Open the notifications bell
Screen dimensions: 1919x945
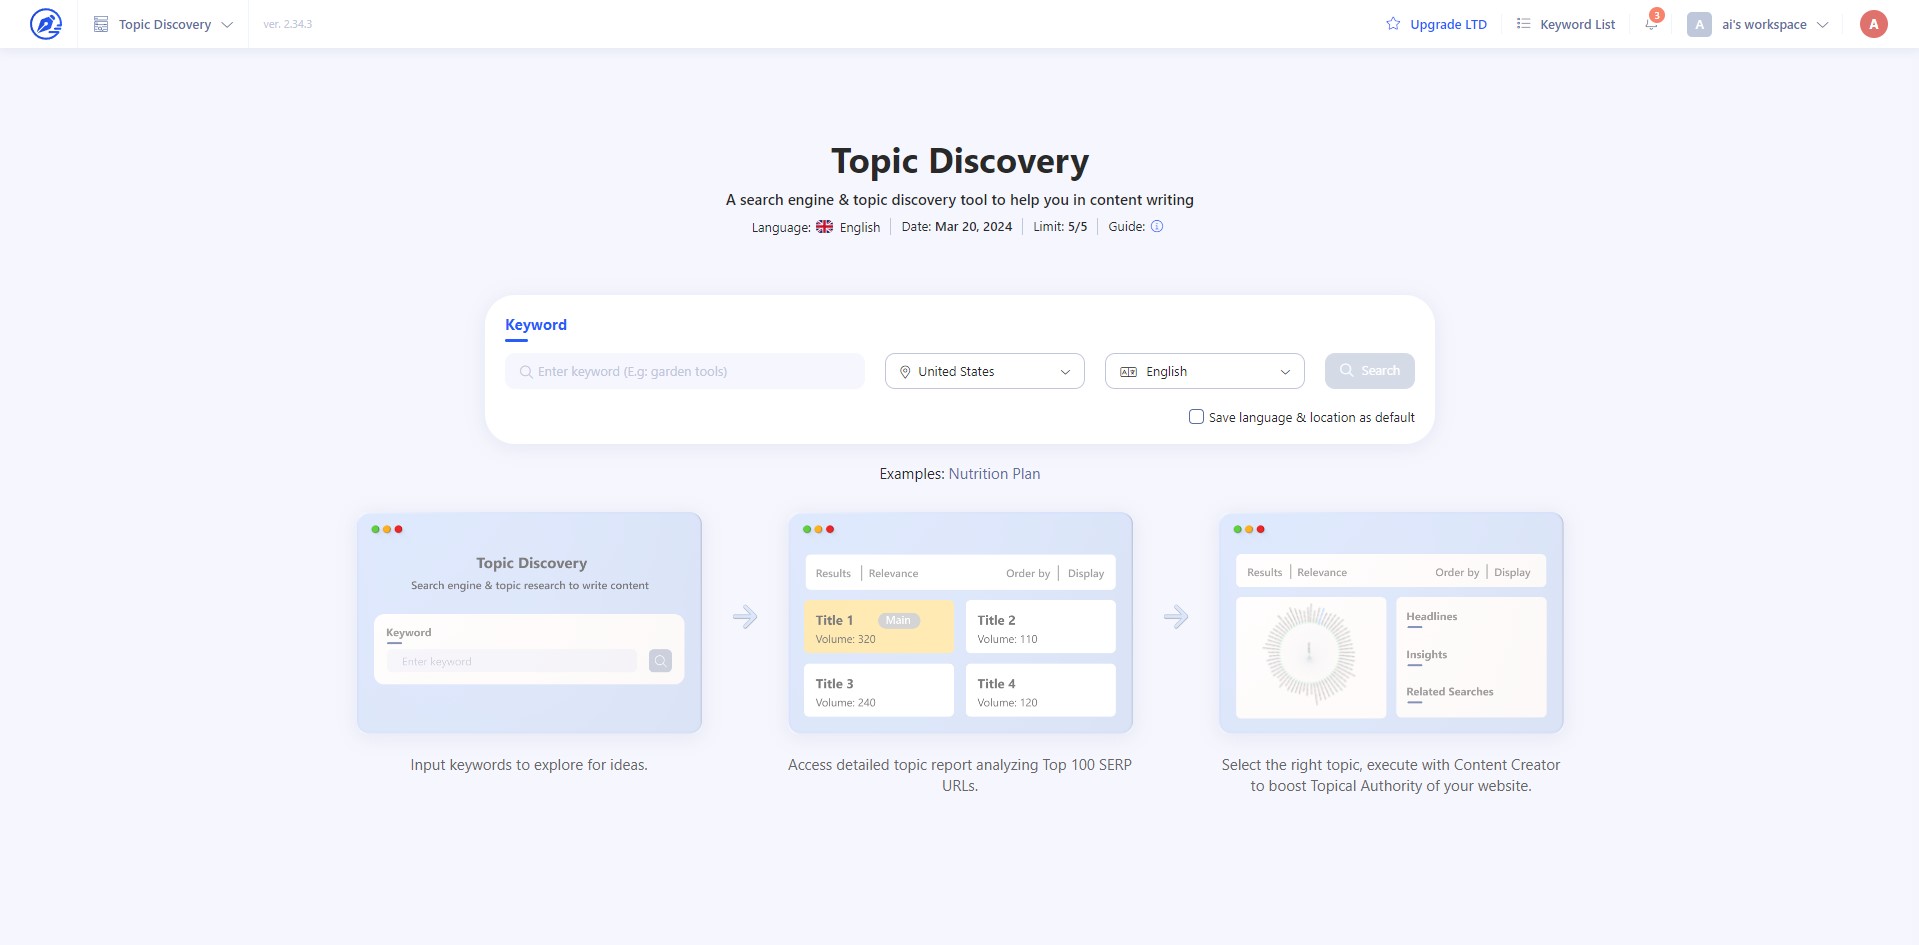[x=1652, y=23]
